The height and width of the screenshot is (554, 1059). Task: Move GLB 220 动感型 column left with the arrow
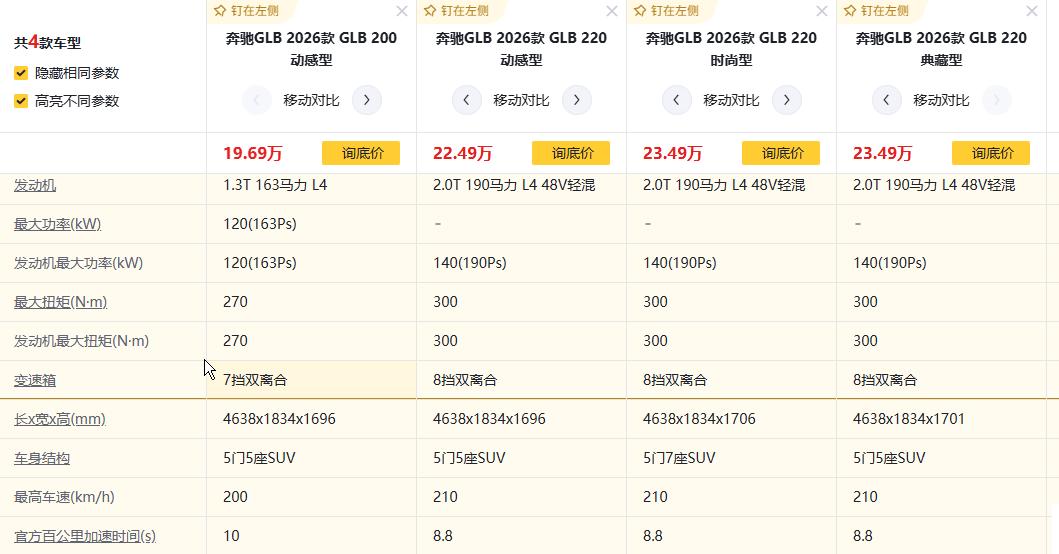pos(466,100)
